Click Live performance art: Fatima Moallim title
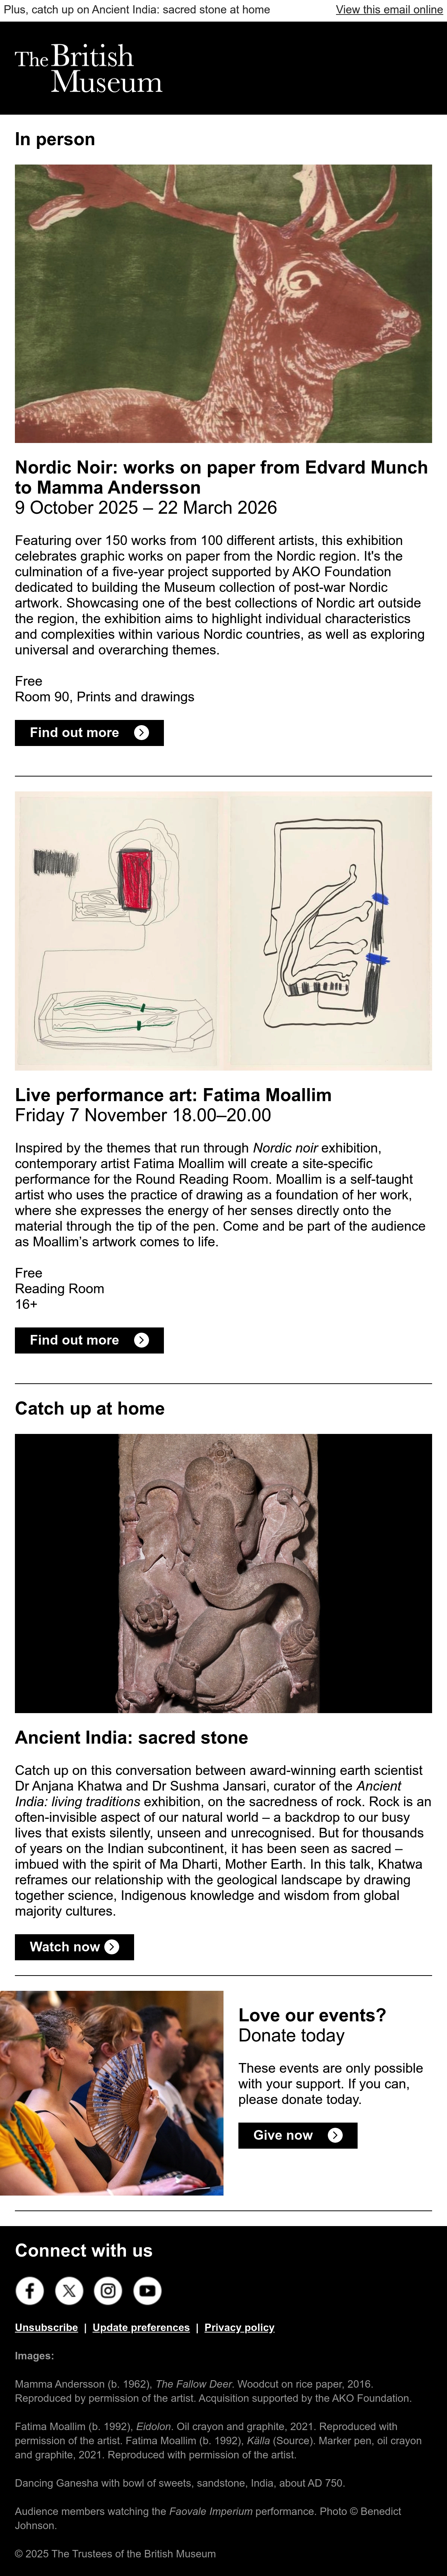This screenshot has height=2576, width=447. [173, 1095]
